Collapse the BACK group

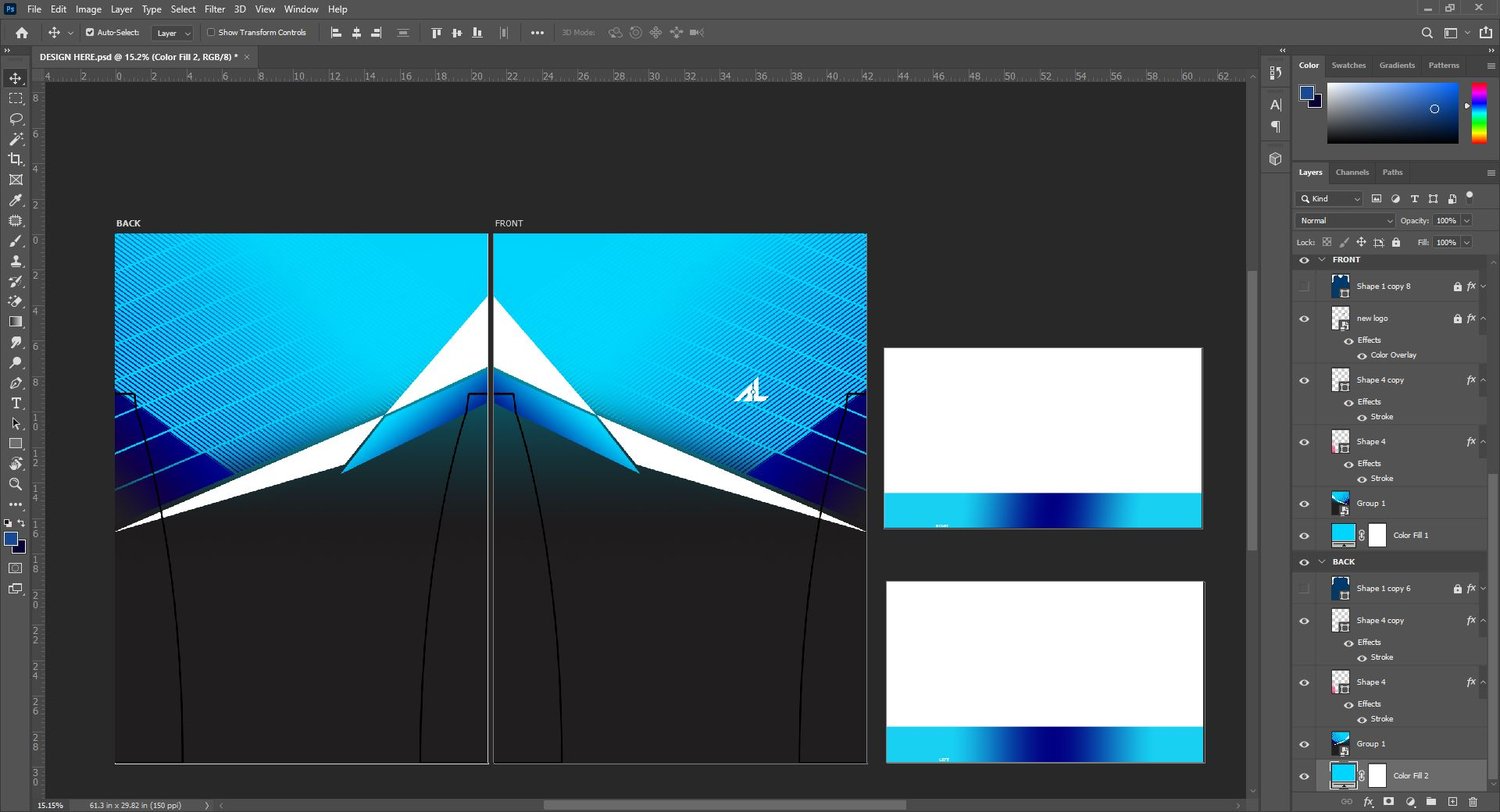point(1321,562)
